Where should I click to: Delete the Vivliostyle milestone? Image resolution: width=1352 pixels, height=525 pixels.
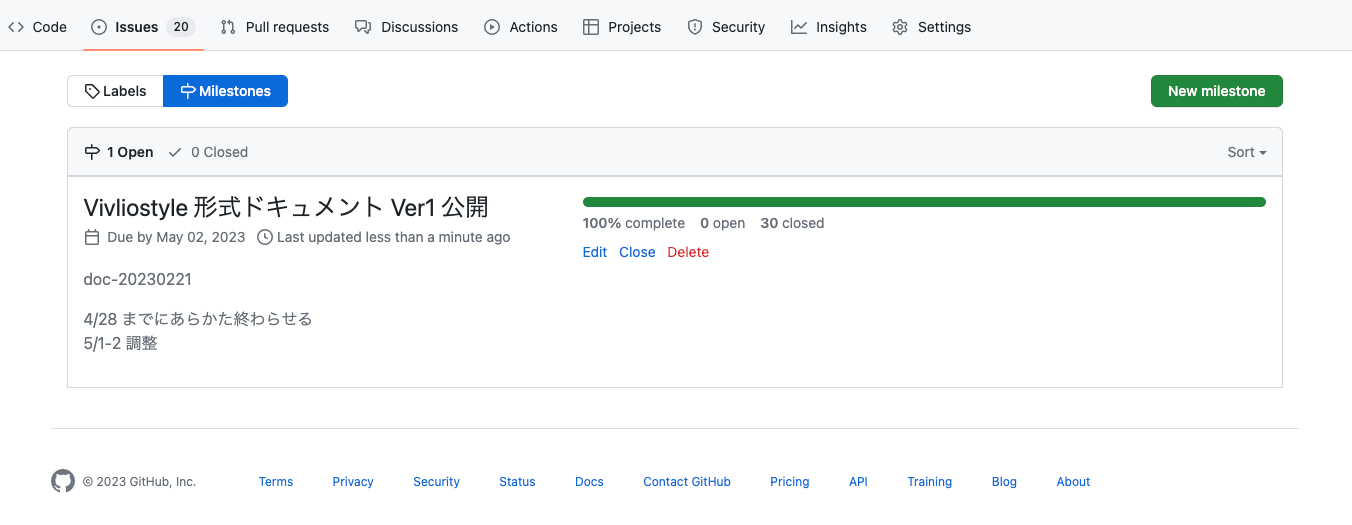pyautogui.click(x=688, y=252)
